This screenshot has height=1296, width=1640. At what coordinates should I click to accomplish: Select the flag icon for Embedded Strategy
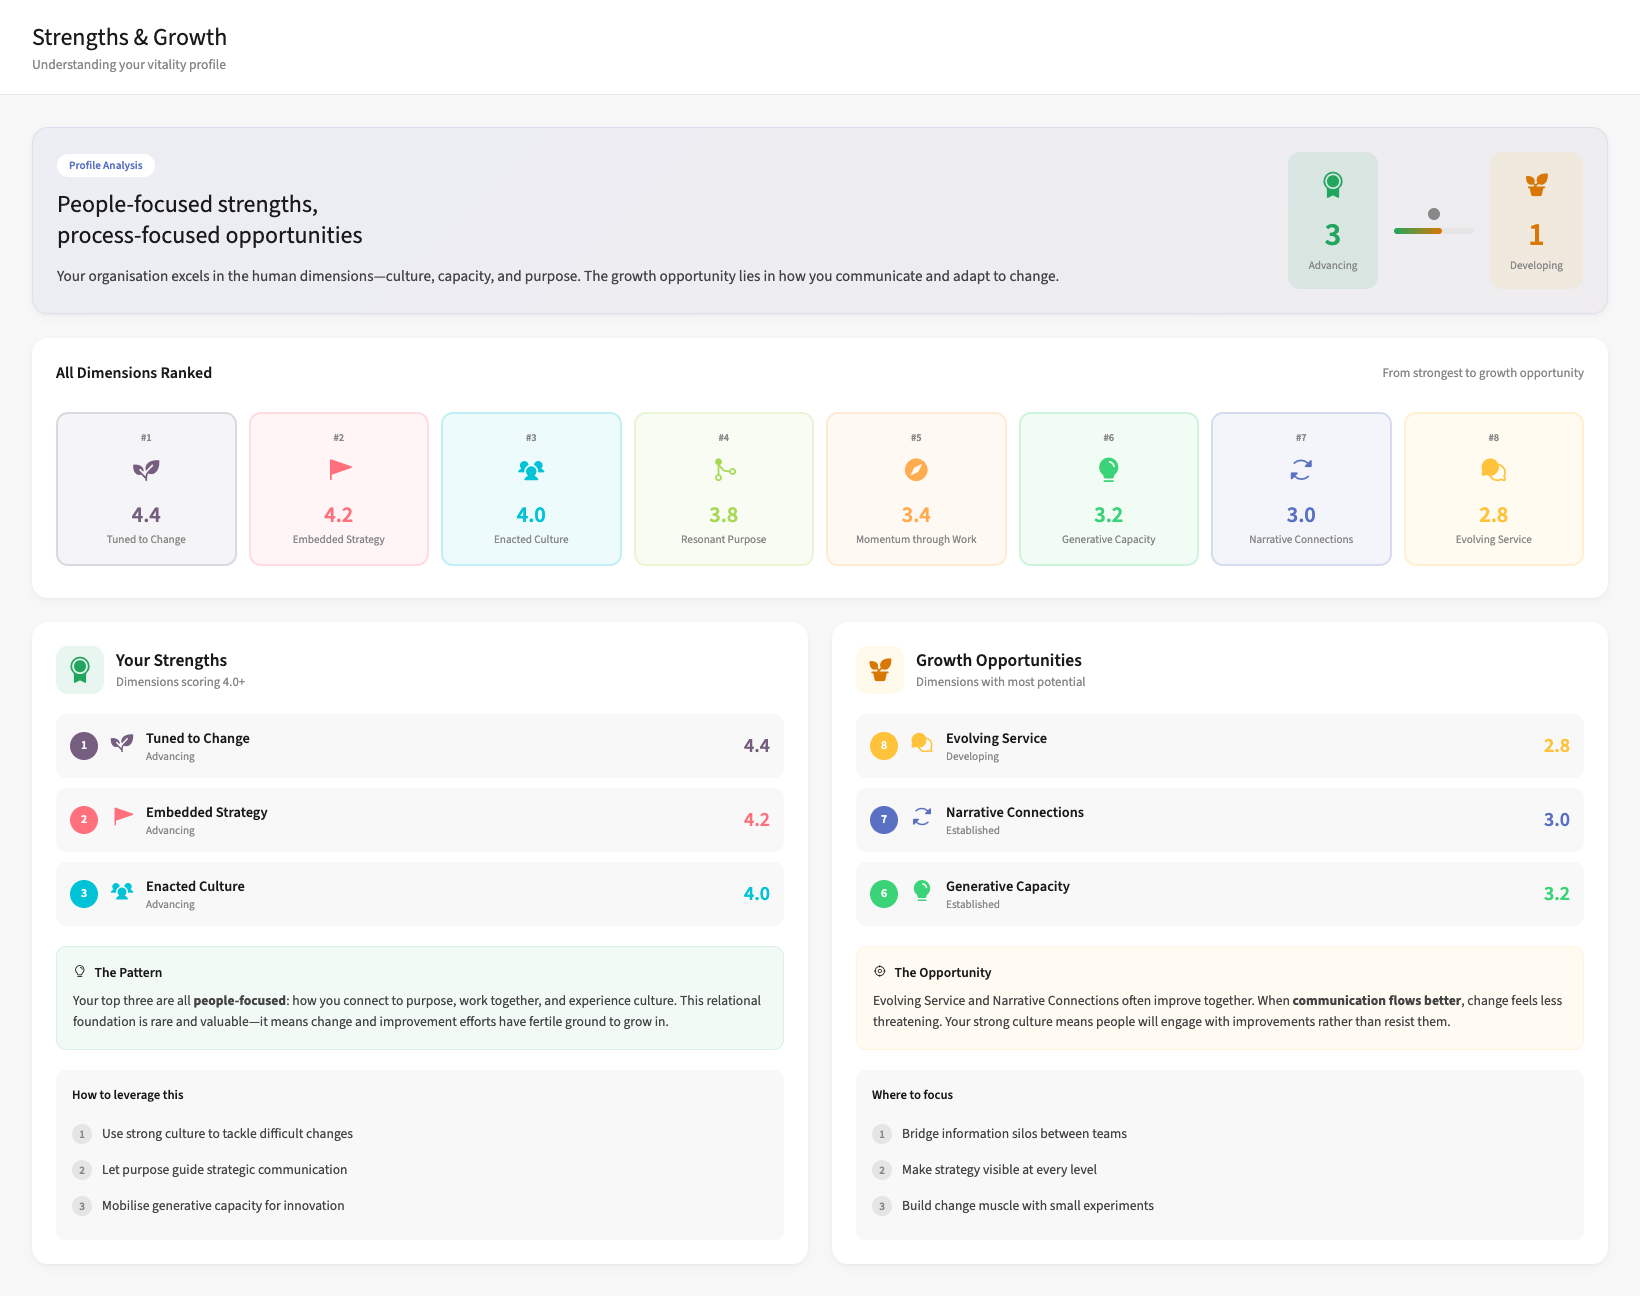[339, 470]
